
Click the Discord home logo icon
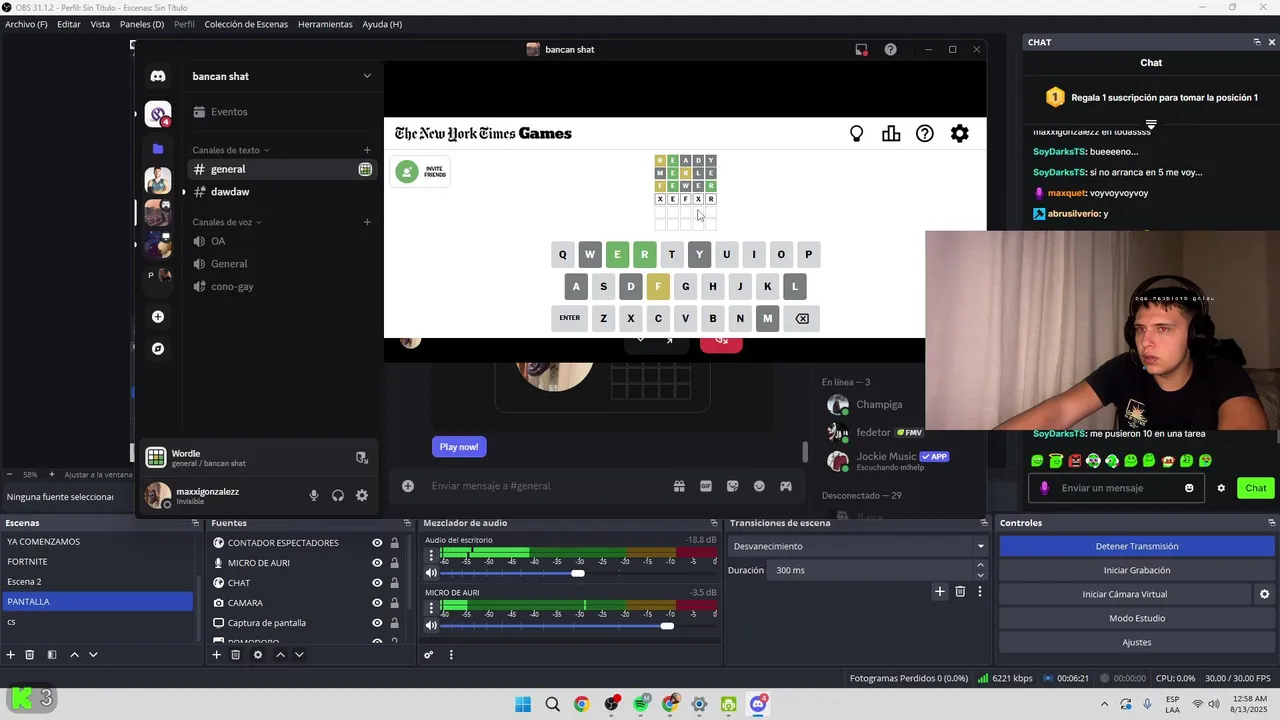click(x=158, y=76)
